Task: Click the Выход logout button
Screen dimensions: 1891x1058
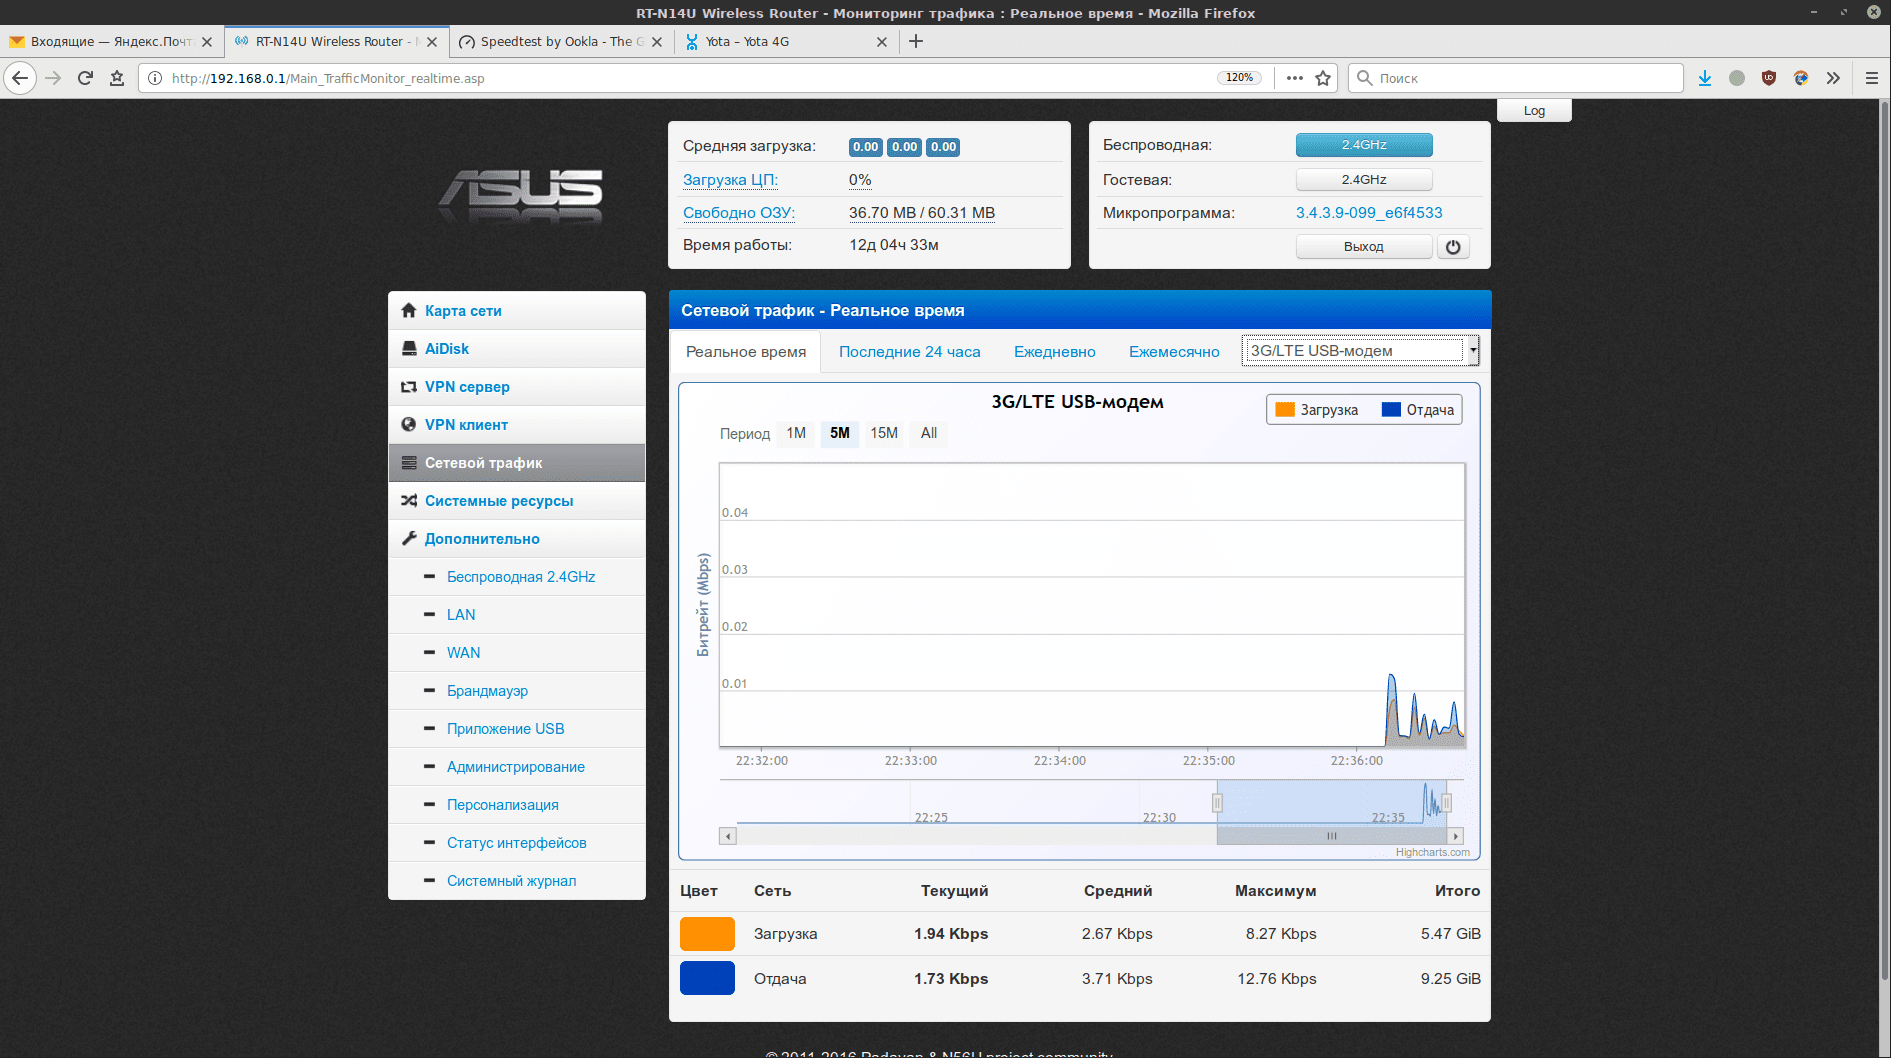Action: click(x=1363, y=247)
